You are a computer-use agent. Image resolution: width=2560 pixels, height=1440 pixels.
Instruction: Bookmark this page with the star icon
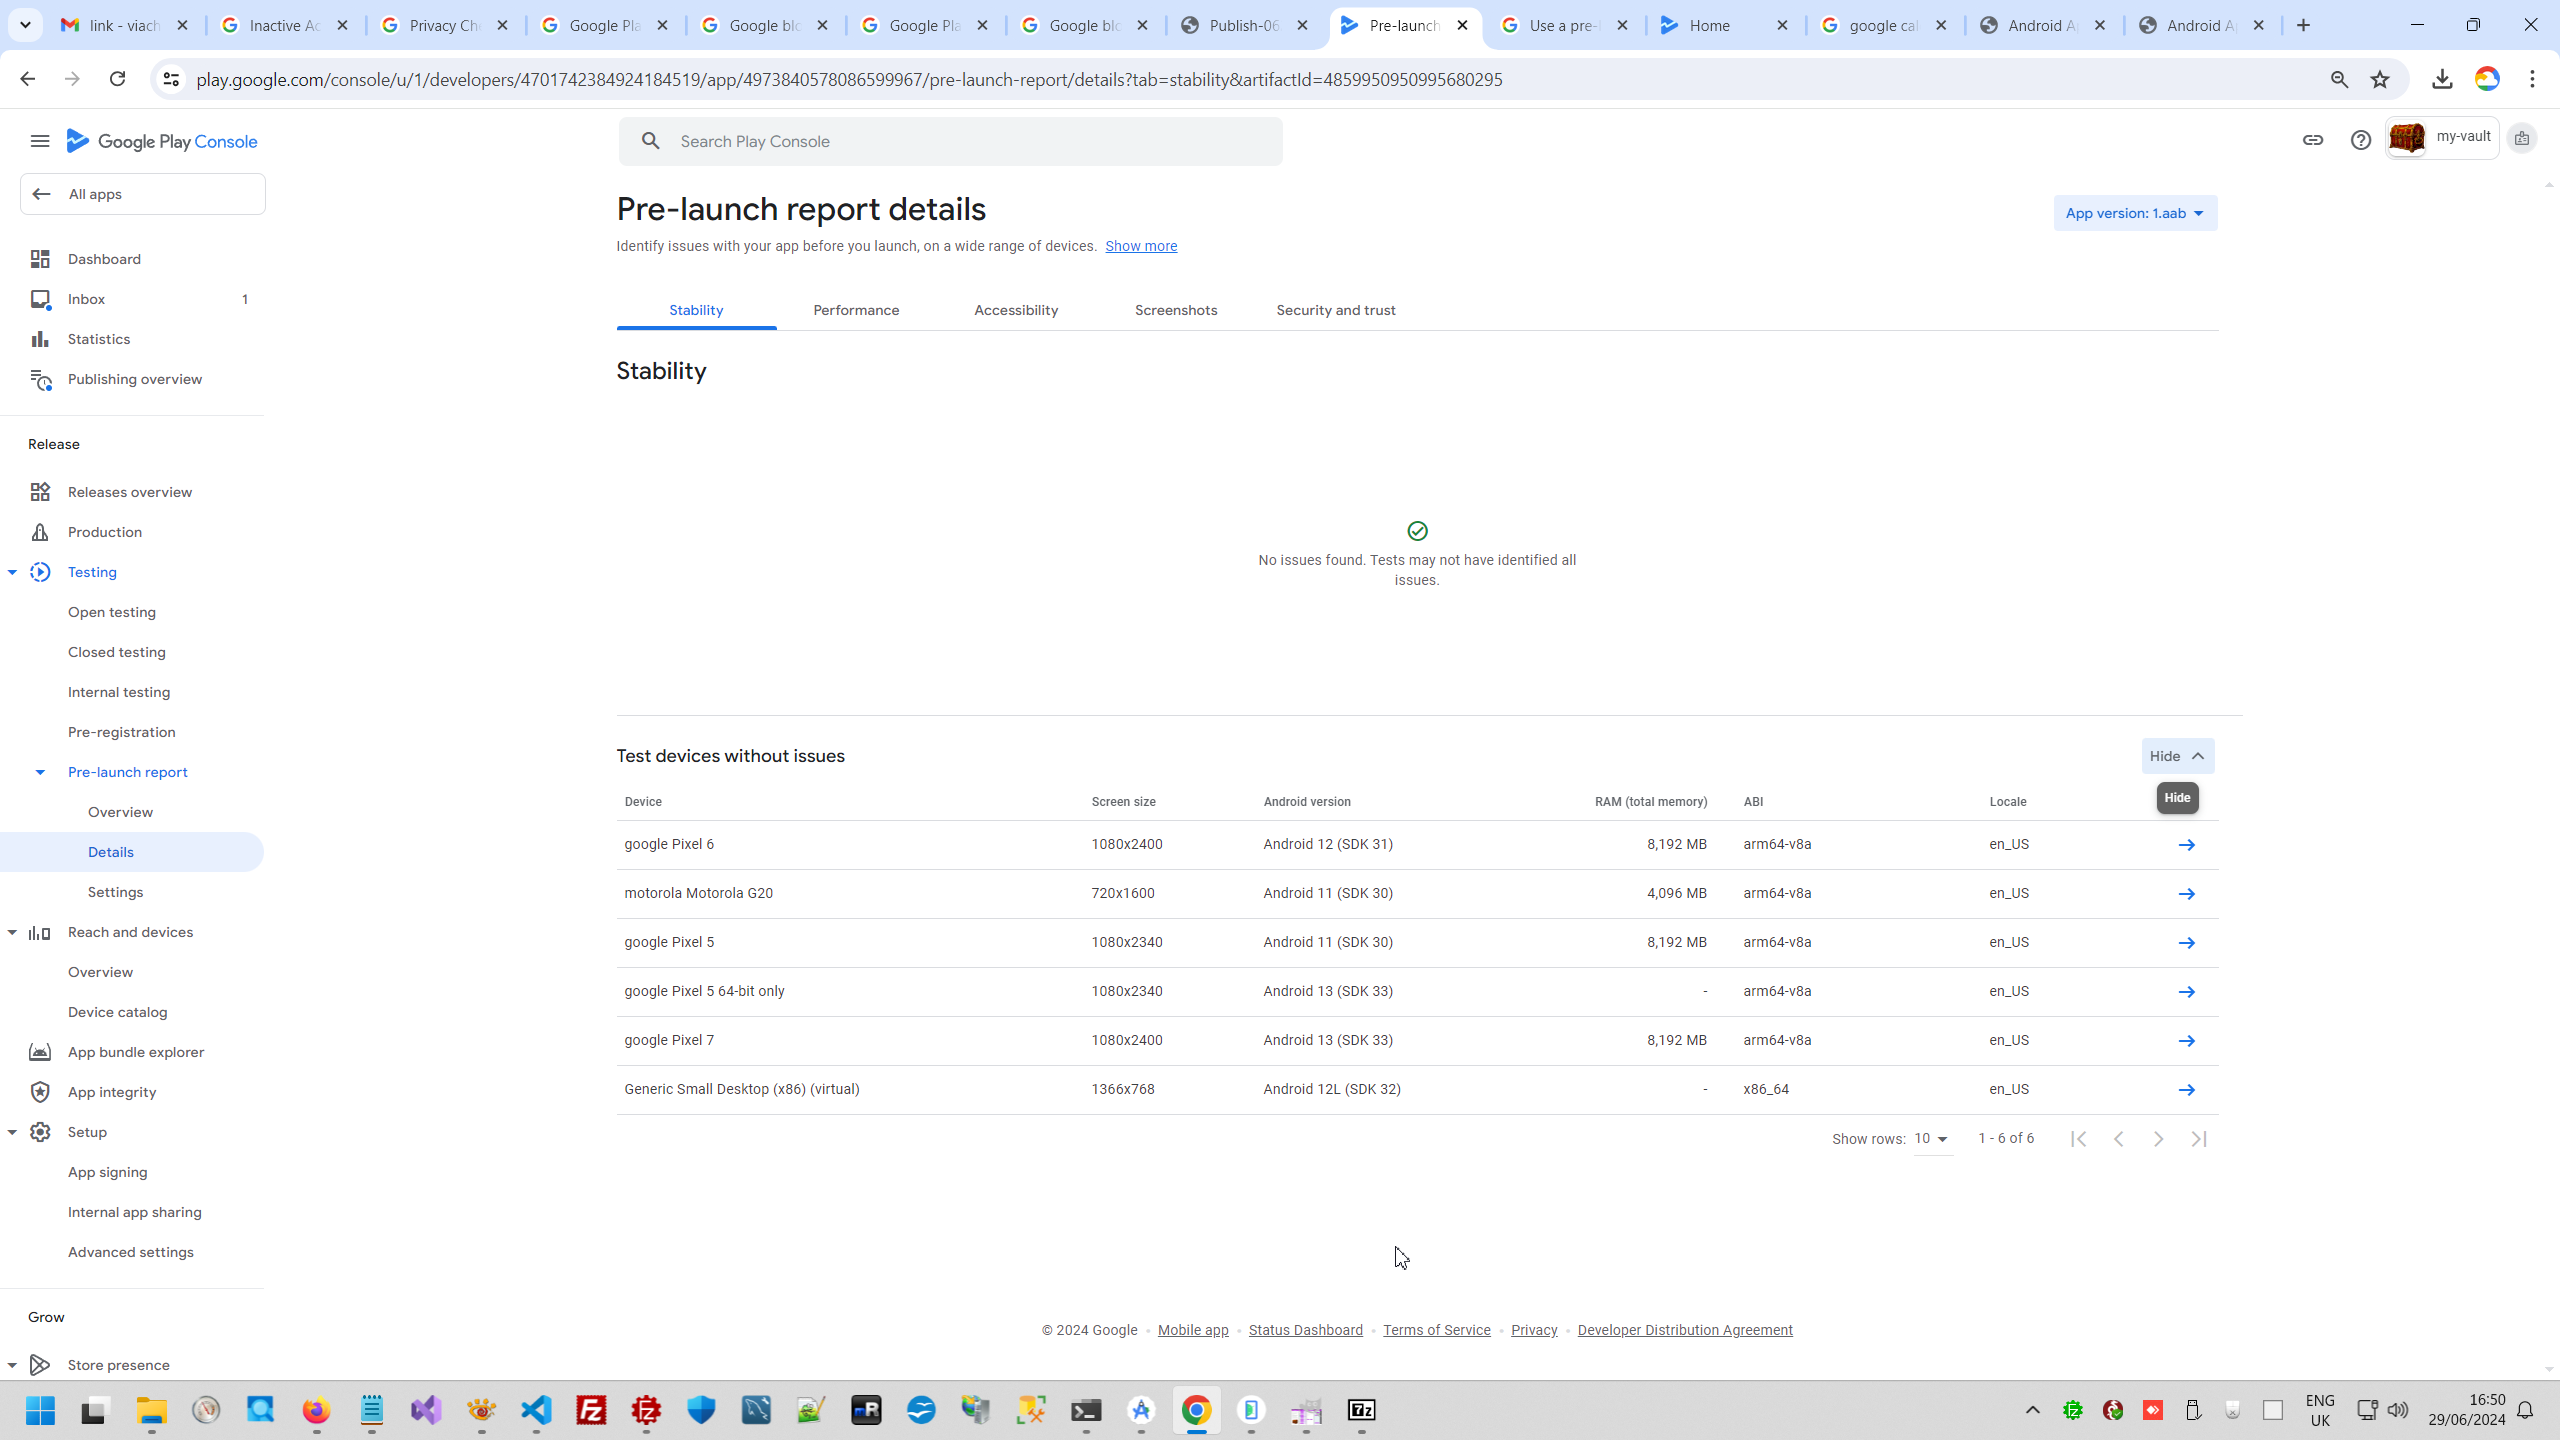(x=2380, y=79)
